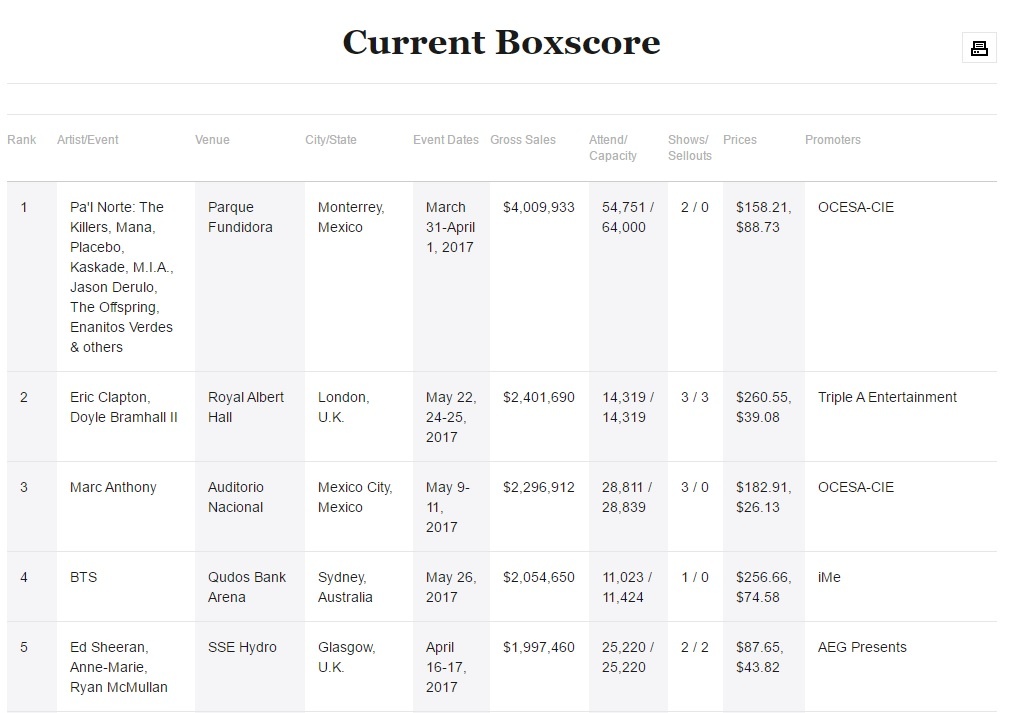
Task: Click the Shows/Sellouts column header
Action: pyautogui.click(x=690, y=148)
